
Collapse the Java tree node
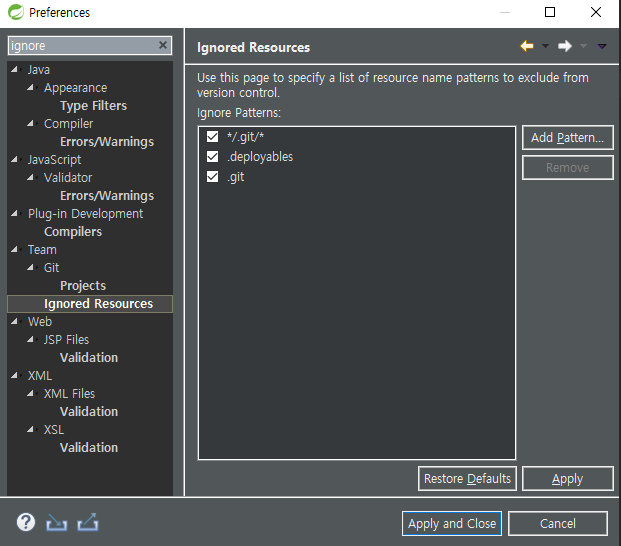point(14,69)
